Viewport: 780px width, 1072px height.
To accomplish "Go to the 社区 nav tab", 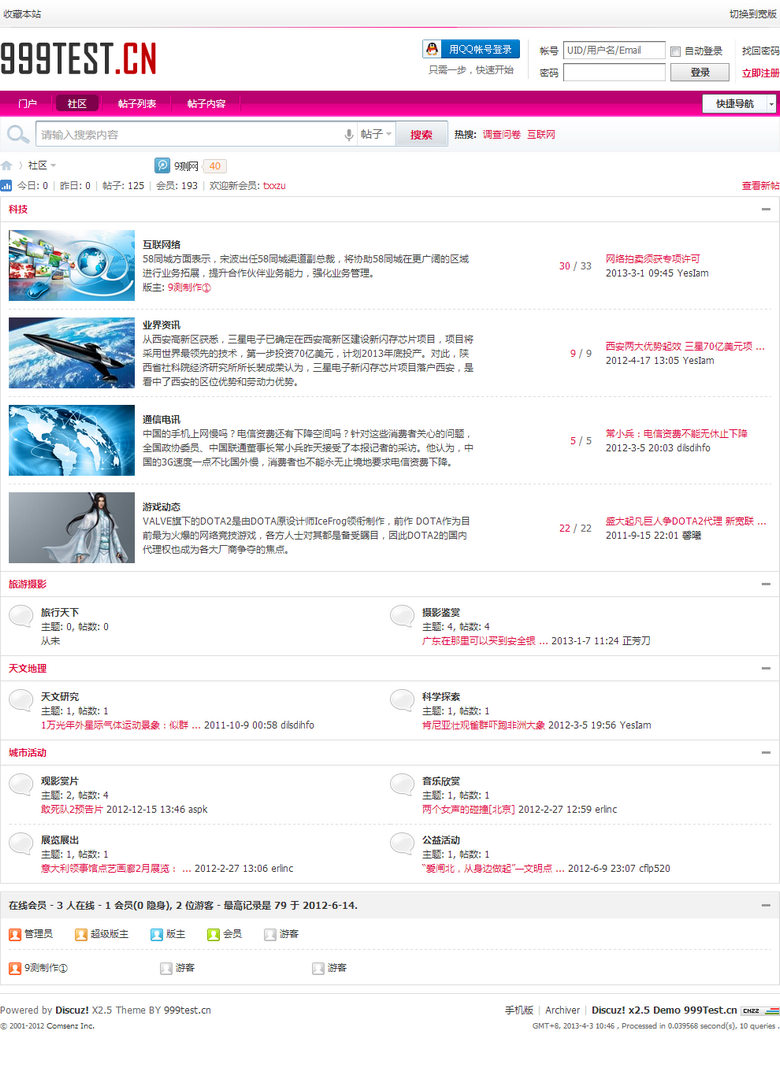I will pos(77,103).
